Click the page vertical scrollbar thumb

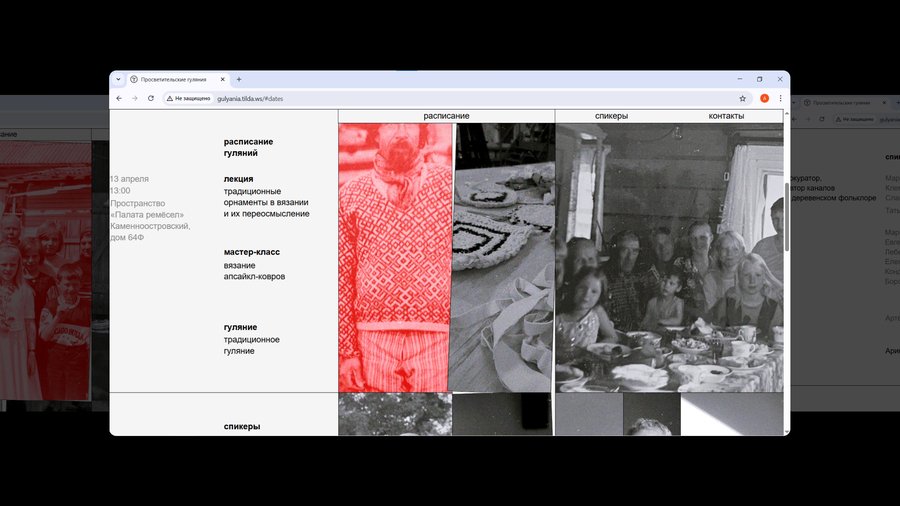tap(786, 217)
